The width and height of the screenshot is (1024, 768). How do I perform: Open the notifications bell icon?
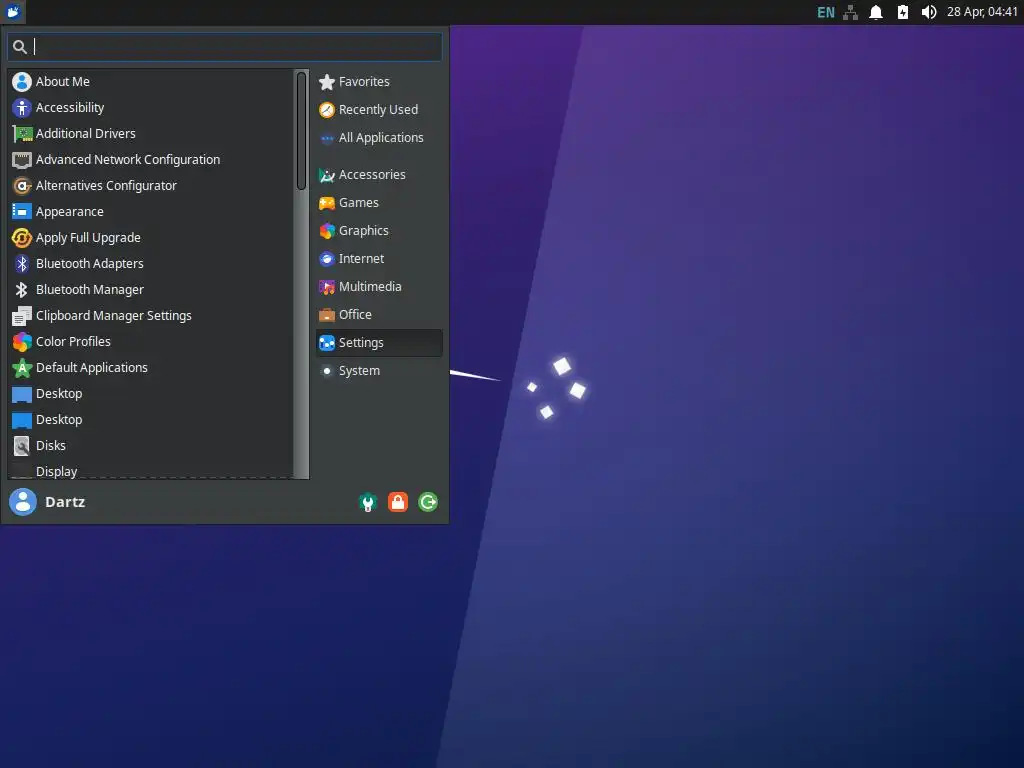(876, 12)
